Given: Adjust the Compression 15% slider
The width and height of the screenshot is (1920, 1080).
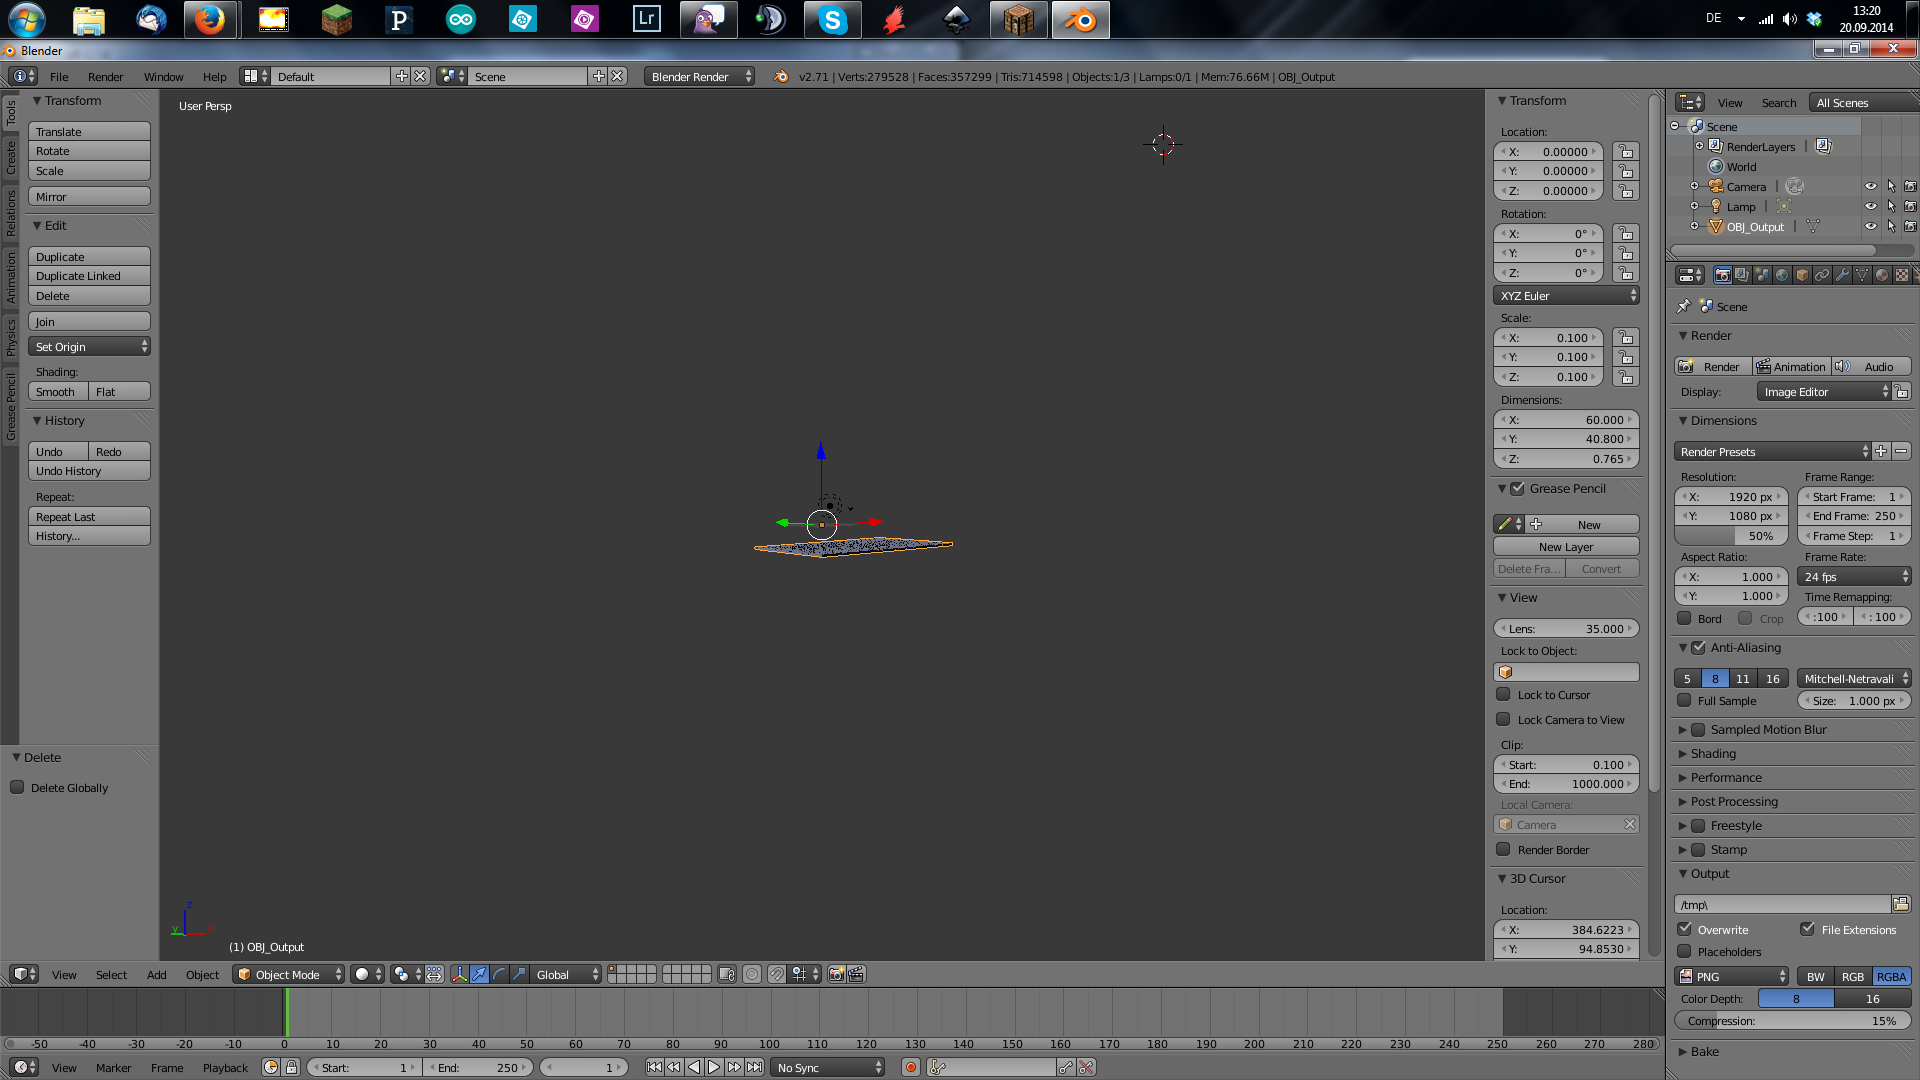Looking at the screenshot, I should [1792, 1020].
